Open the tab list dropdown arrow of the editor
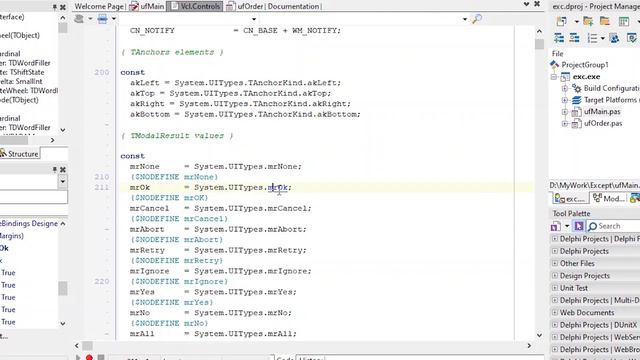This screenshot has width=640, height=360. pos(527,4)
